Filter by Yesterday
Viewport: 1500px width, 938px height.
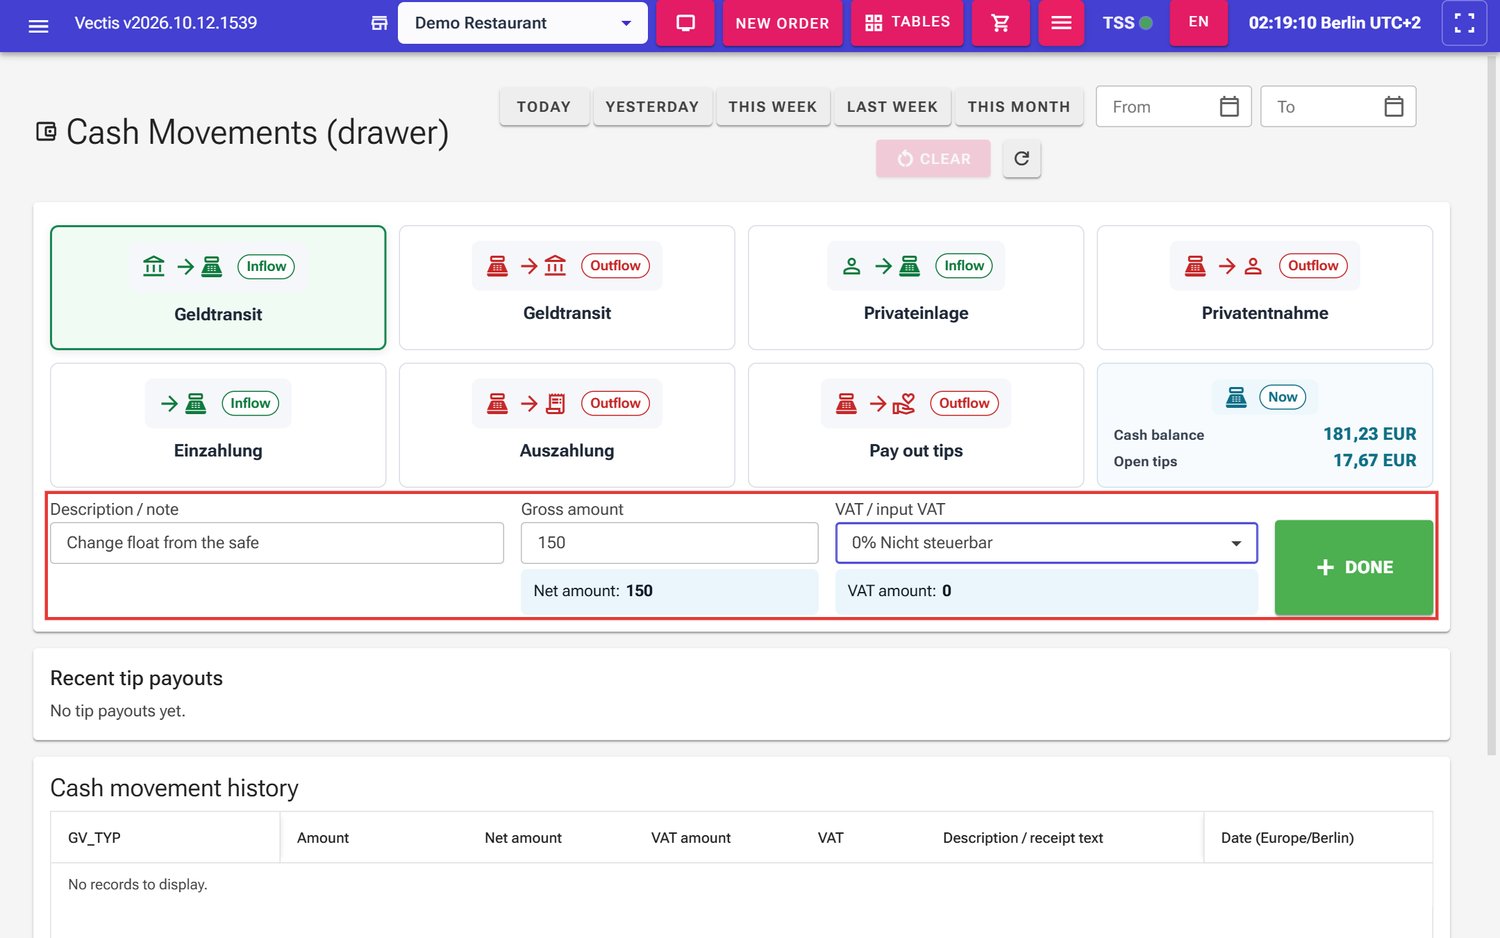(652, 107)
